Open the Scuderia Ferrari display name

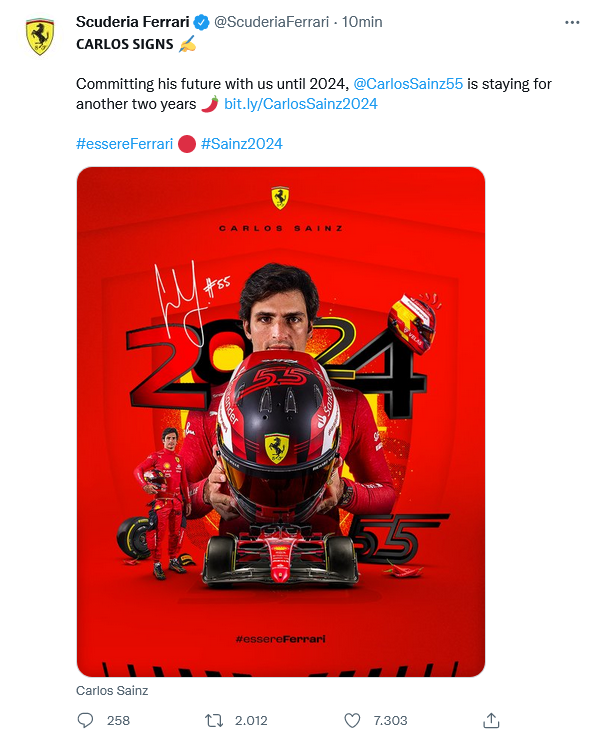(x=132, y=22)
